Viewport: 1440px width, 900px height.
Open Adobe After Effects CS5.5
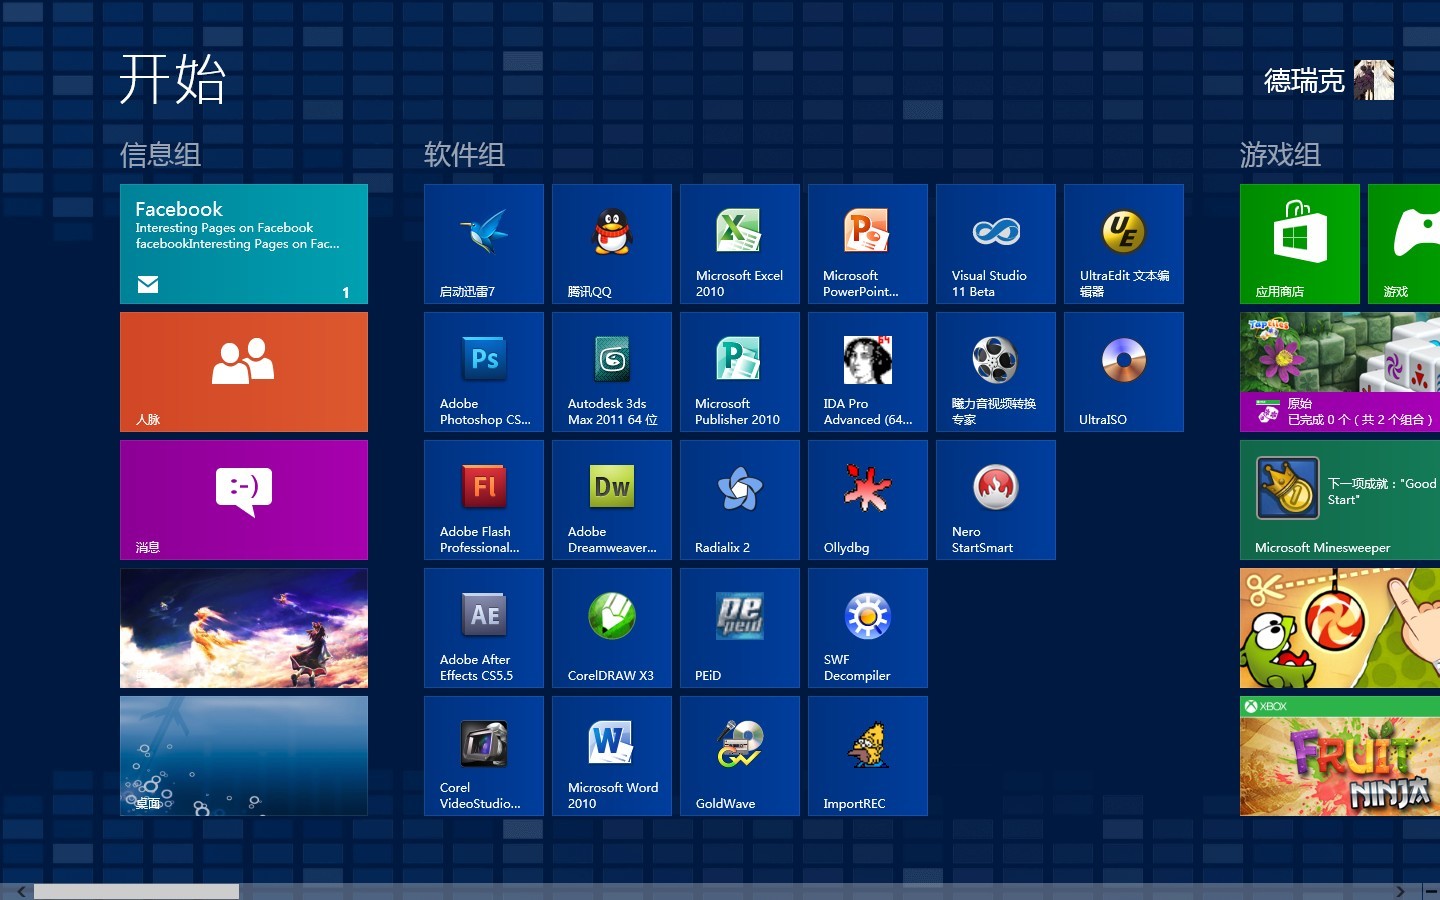point(484,628)
